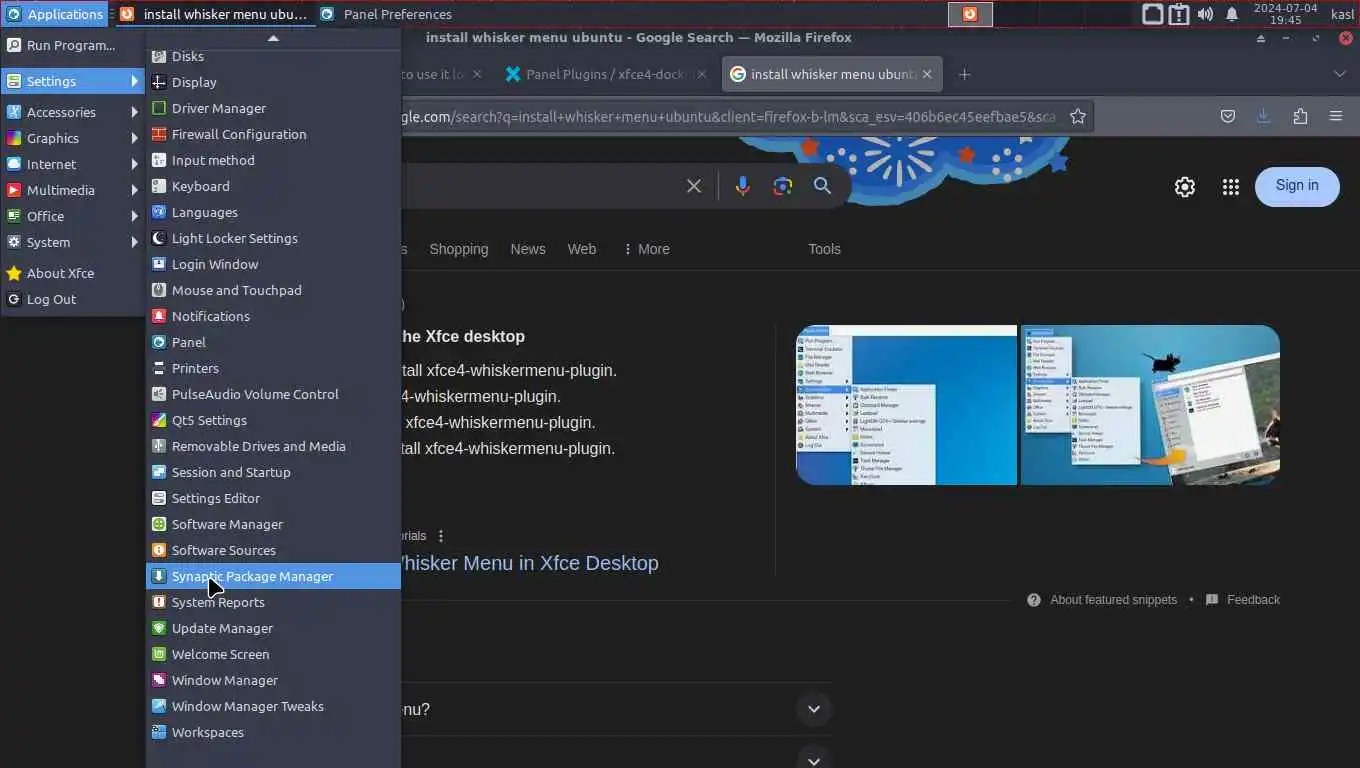Open Firefox downloads panel
Image resolution: width=1360 pixels, height=768 pixels.
point(1263,116)
